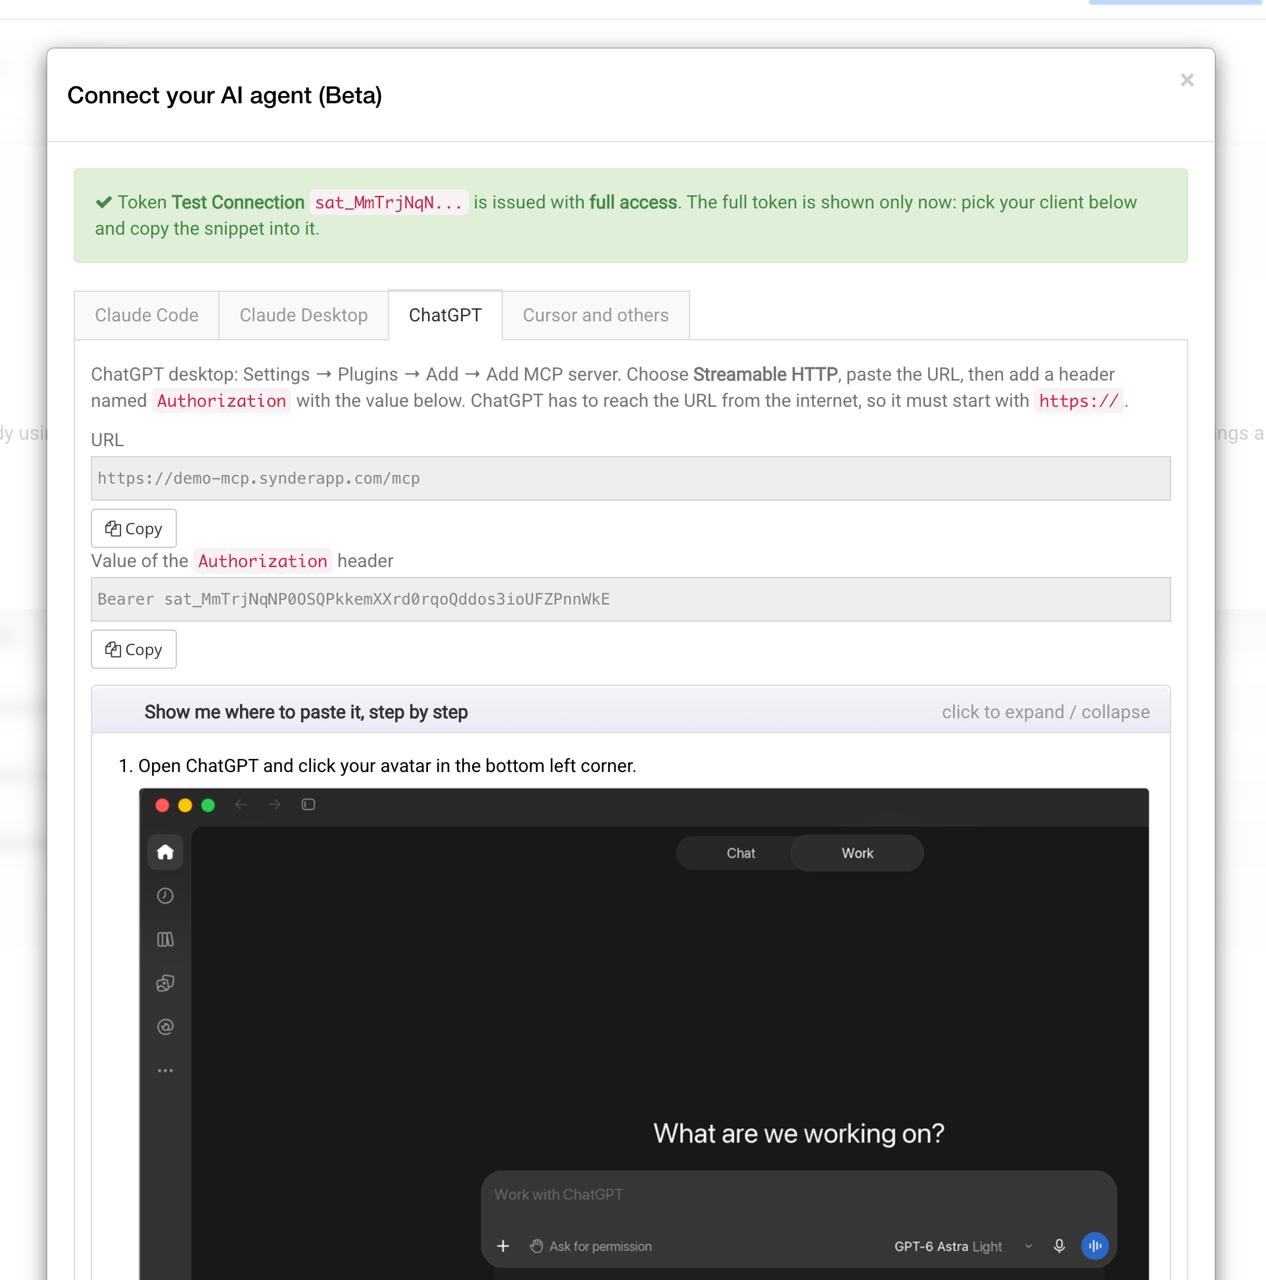
Task: Switch to the Claude Code tab
Action: pyautogui.click(x=147, y=315)
